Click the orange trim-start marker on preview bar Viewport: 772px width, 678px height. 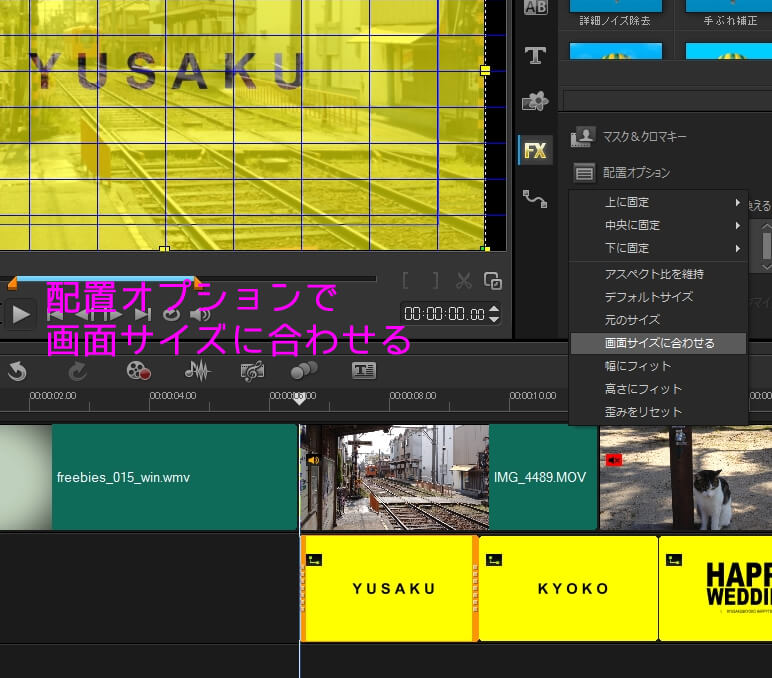(x=13, y=283)
